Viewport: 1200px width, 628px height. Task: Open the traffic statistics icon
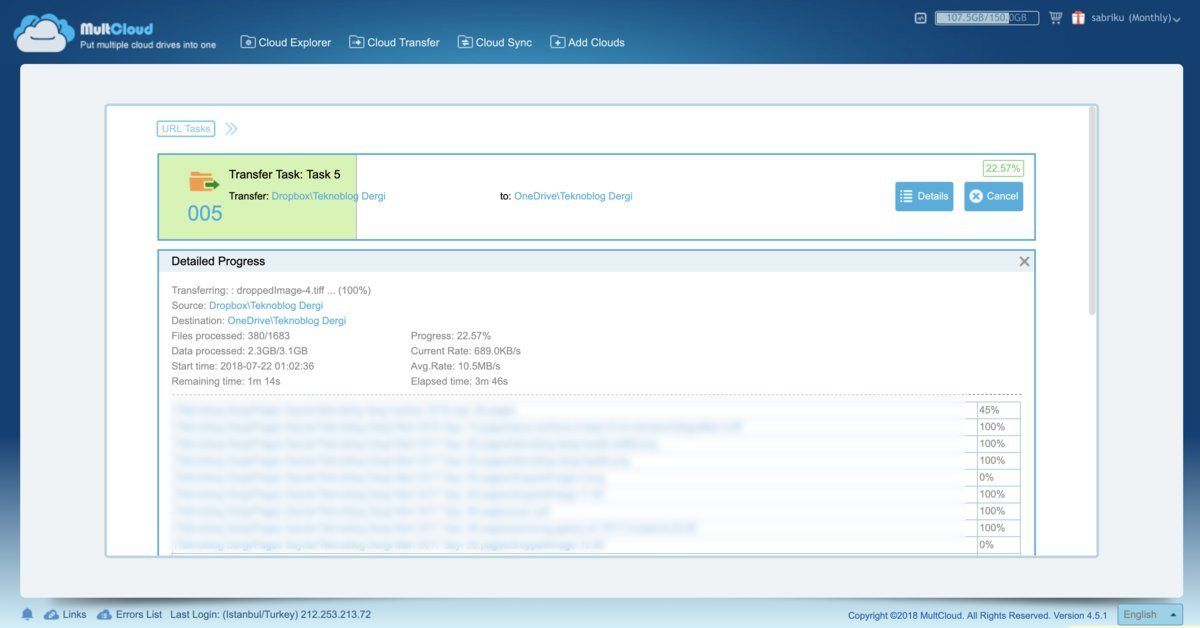tap(920, 18)
